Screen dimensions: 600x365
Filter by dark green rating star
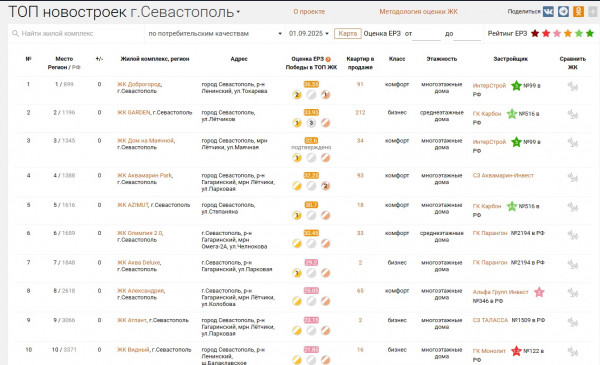590,34
